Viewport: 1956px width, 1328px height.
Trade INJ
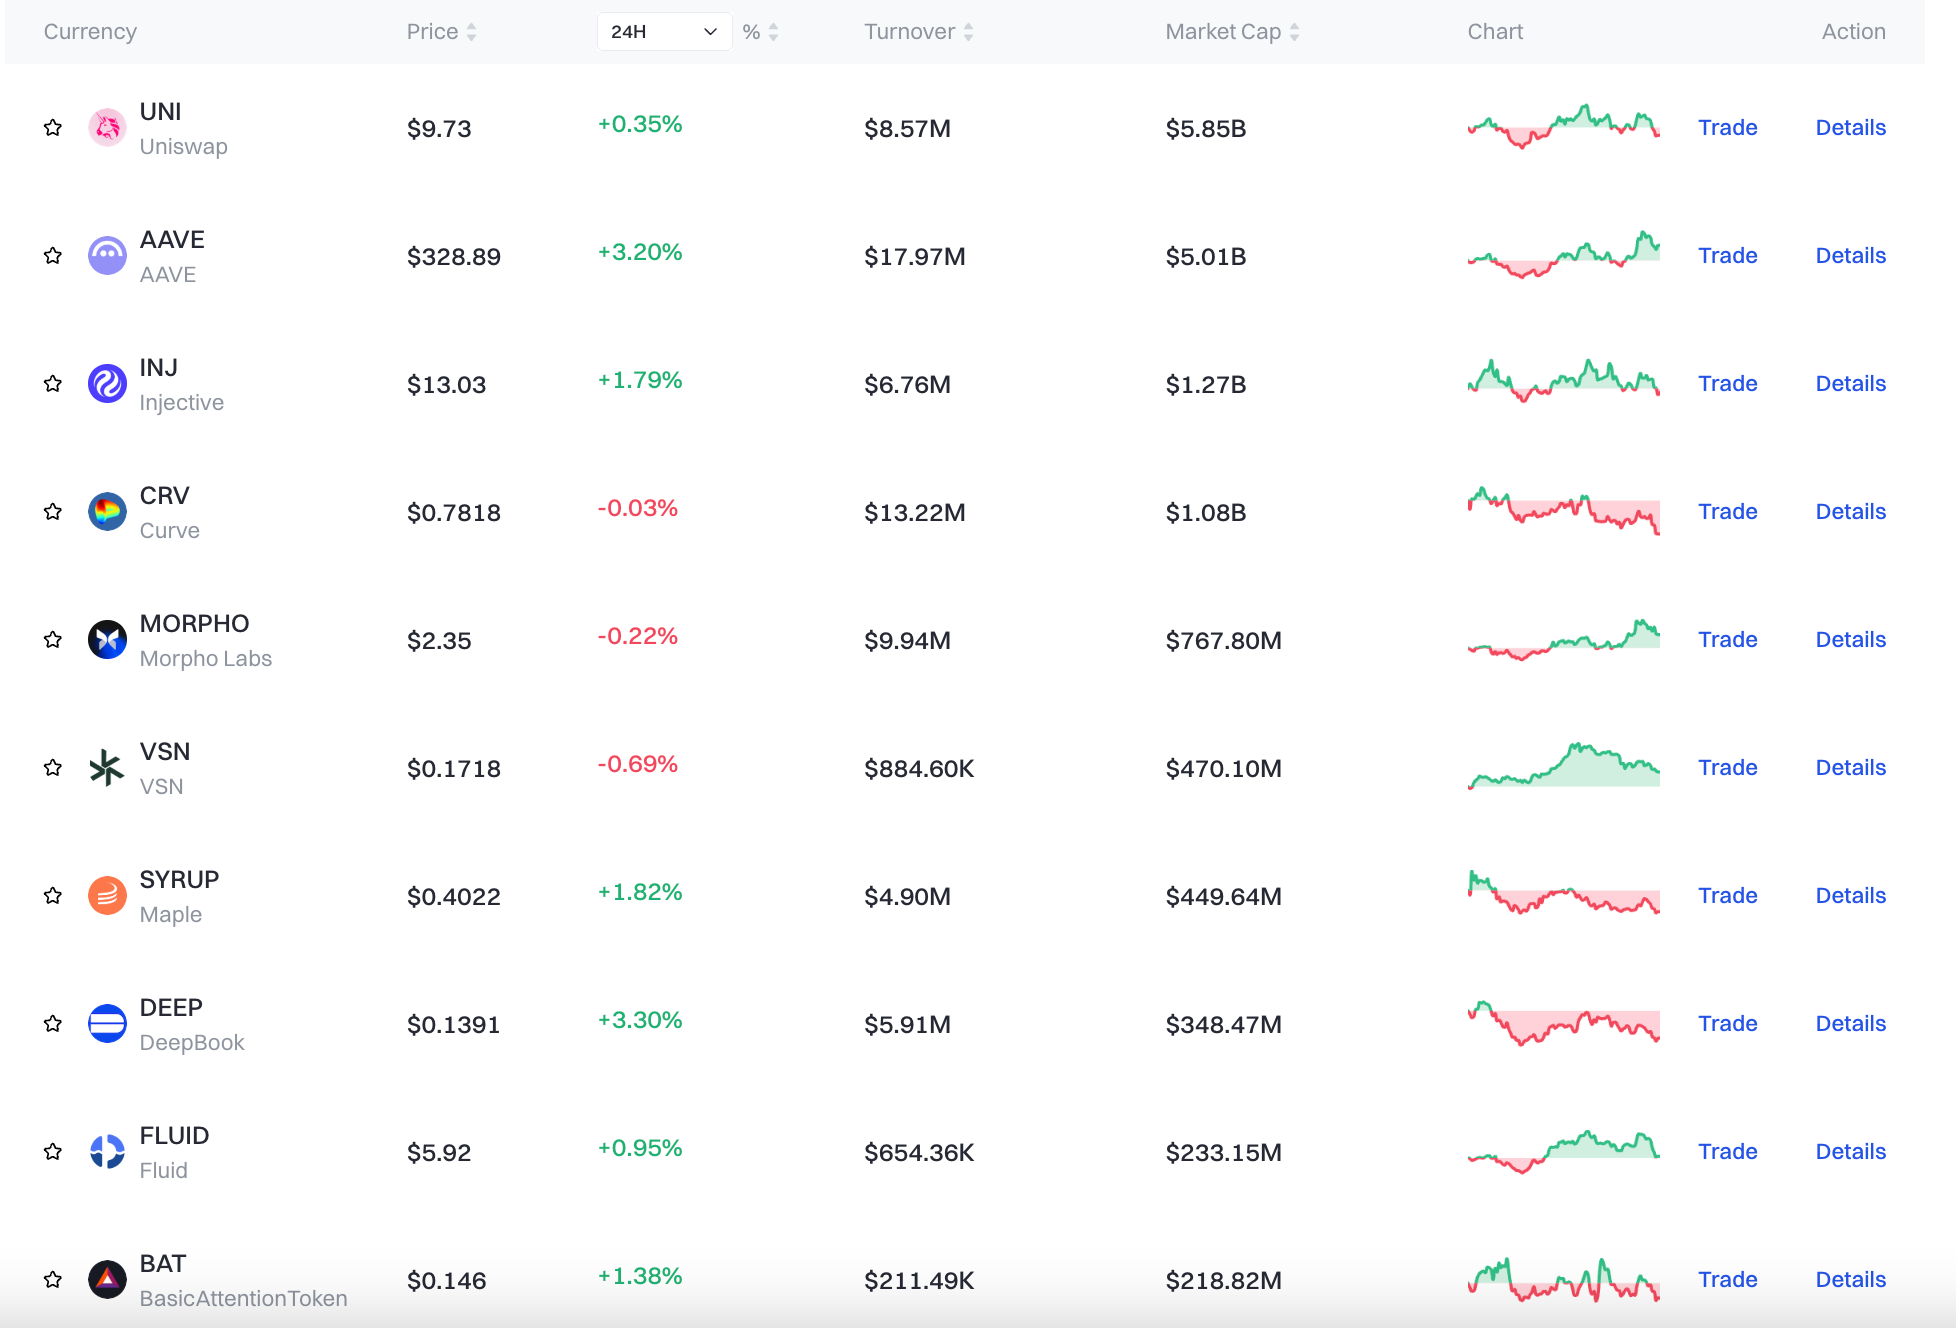(1727, 384)
